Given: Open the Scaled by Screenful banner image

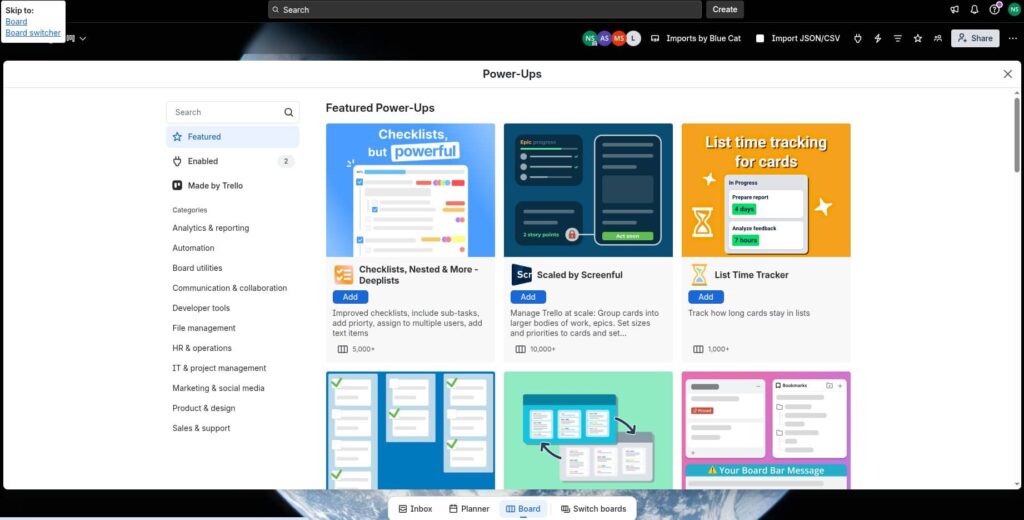Looking at the screenshot, I should 588,190.
